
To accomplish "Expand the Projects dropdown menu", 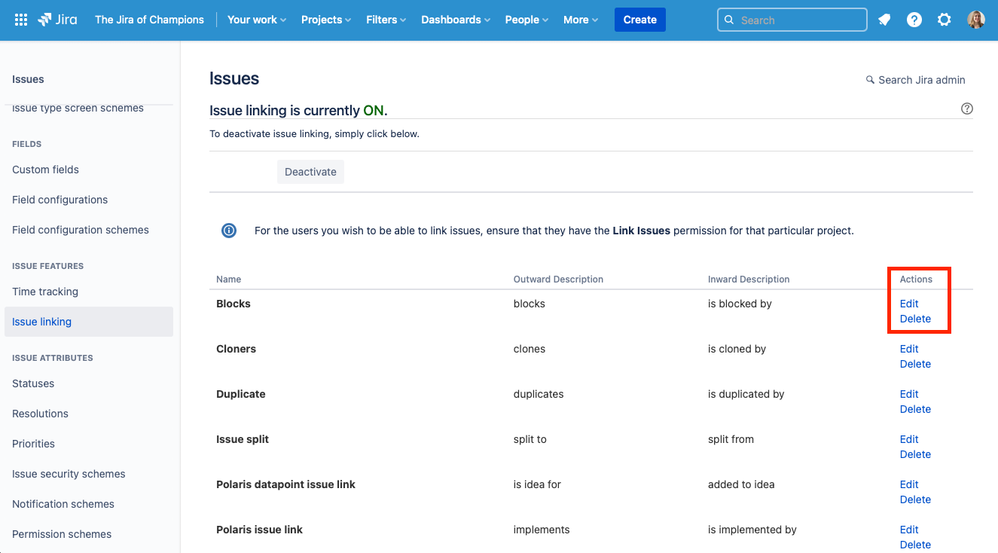I will (x=326, y=19).
